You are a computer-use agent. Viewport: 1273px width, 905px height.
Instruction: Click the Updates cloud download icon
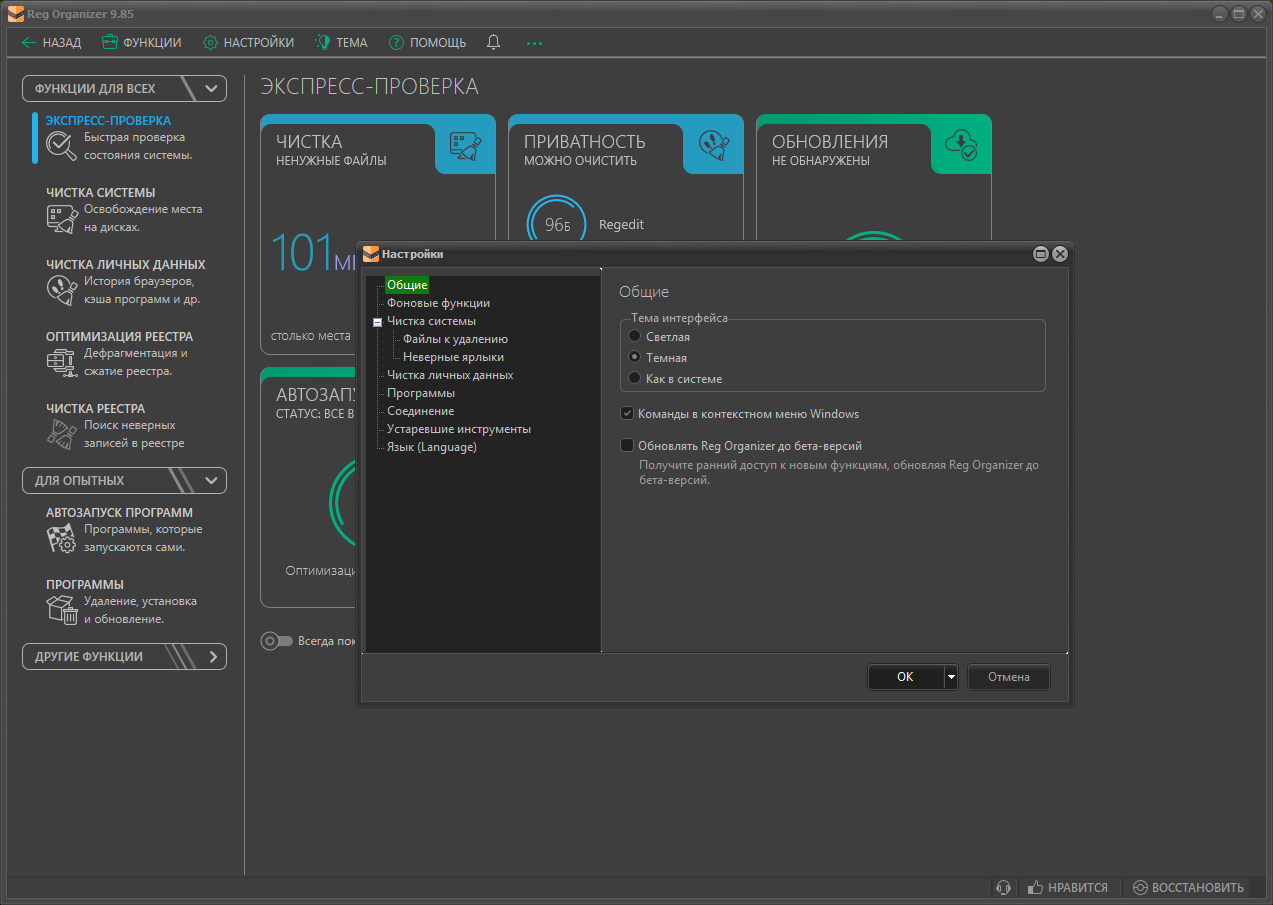click(x=960, y=145)
